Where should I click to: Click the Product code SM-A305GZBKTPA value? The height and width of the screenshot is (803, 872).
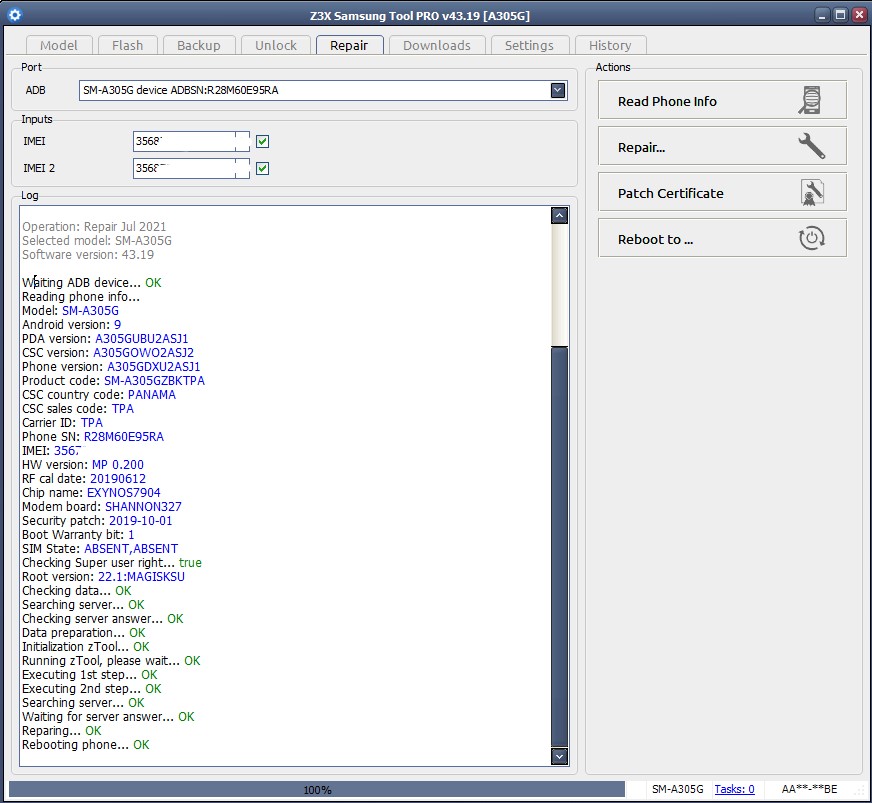155,381
